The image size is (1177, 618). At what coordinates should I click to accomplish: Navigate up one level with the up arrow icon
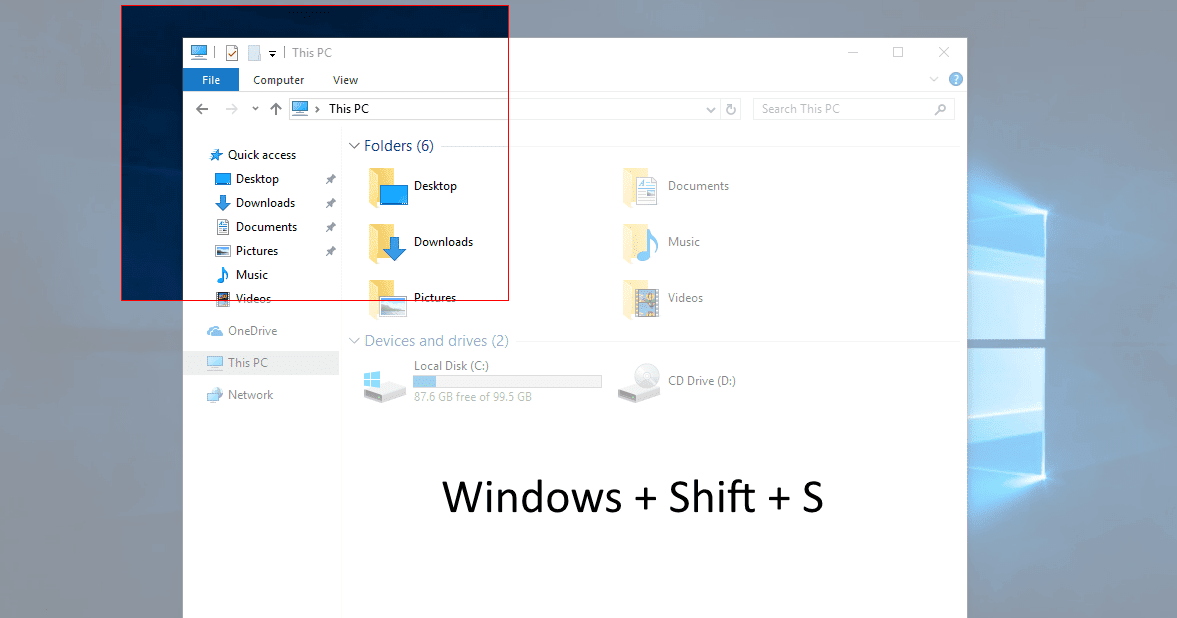coord(275,107)
